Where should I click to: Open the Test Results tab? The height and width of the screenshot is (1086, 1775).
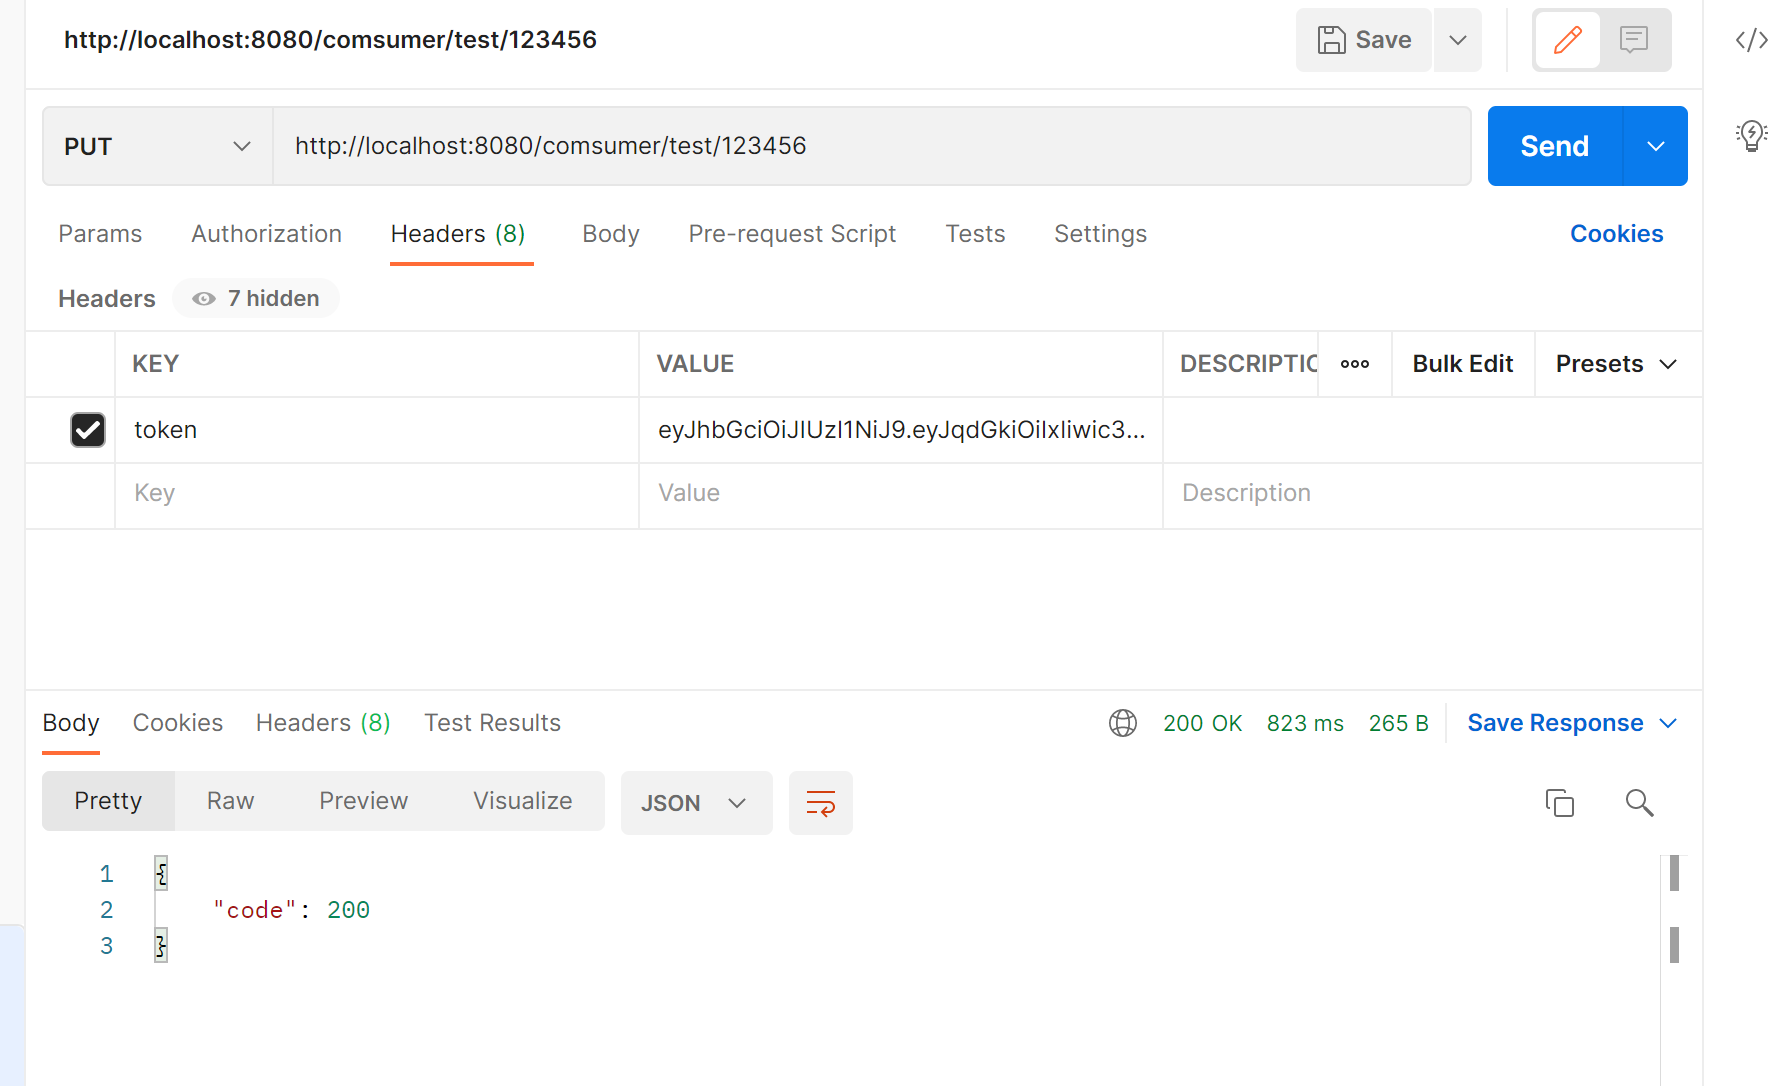click(x=492, y=722)
